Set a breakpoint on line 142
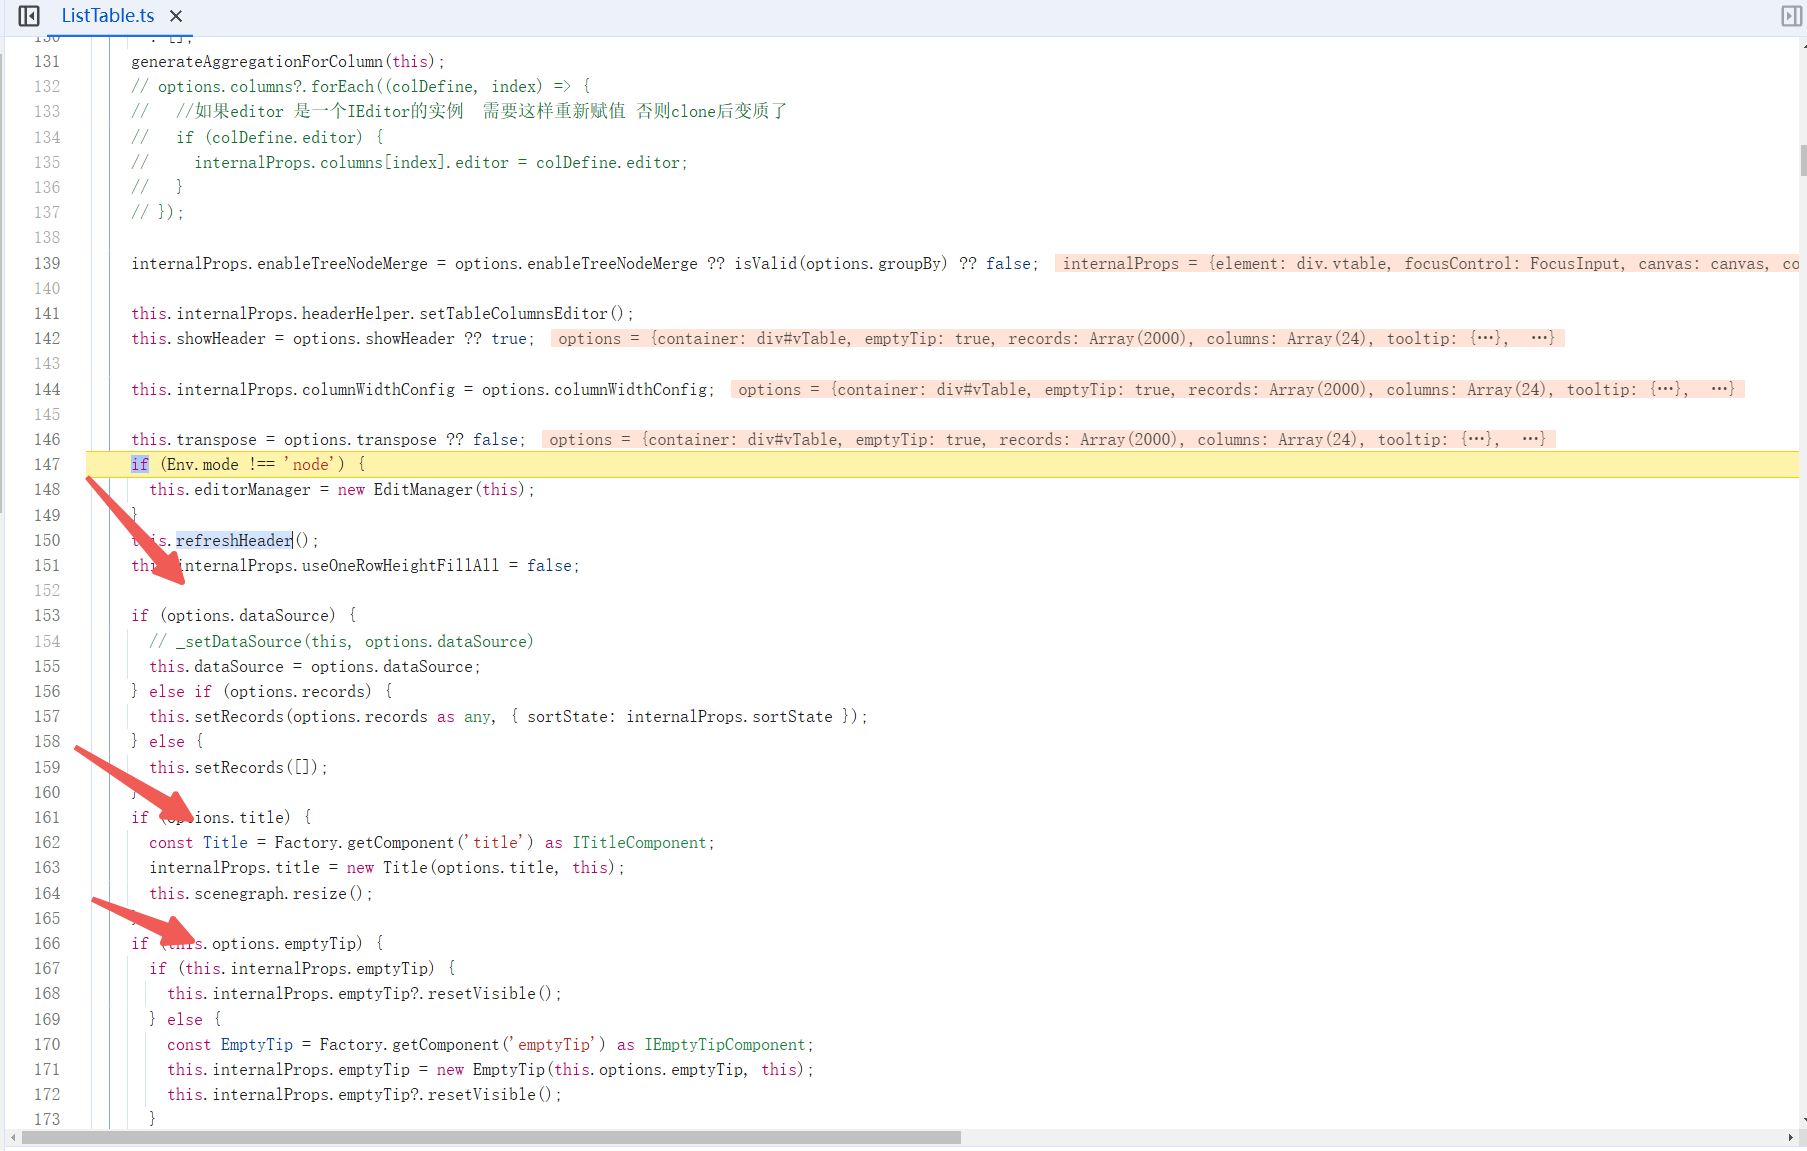The width and height of the screenshot is (1807, 1151). pos(47,338)
